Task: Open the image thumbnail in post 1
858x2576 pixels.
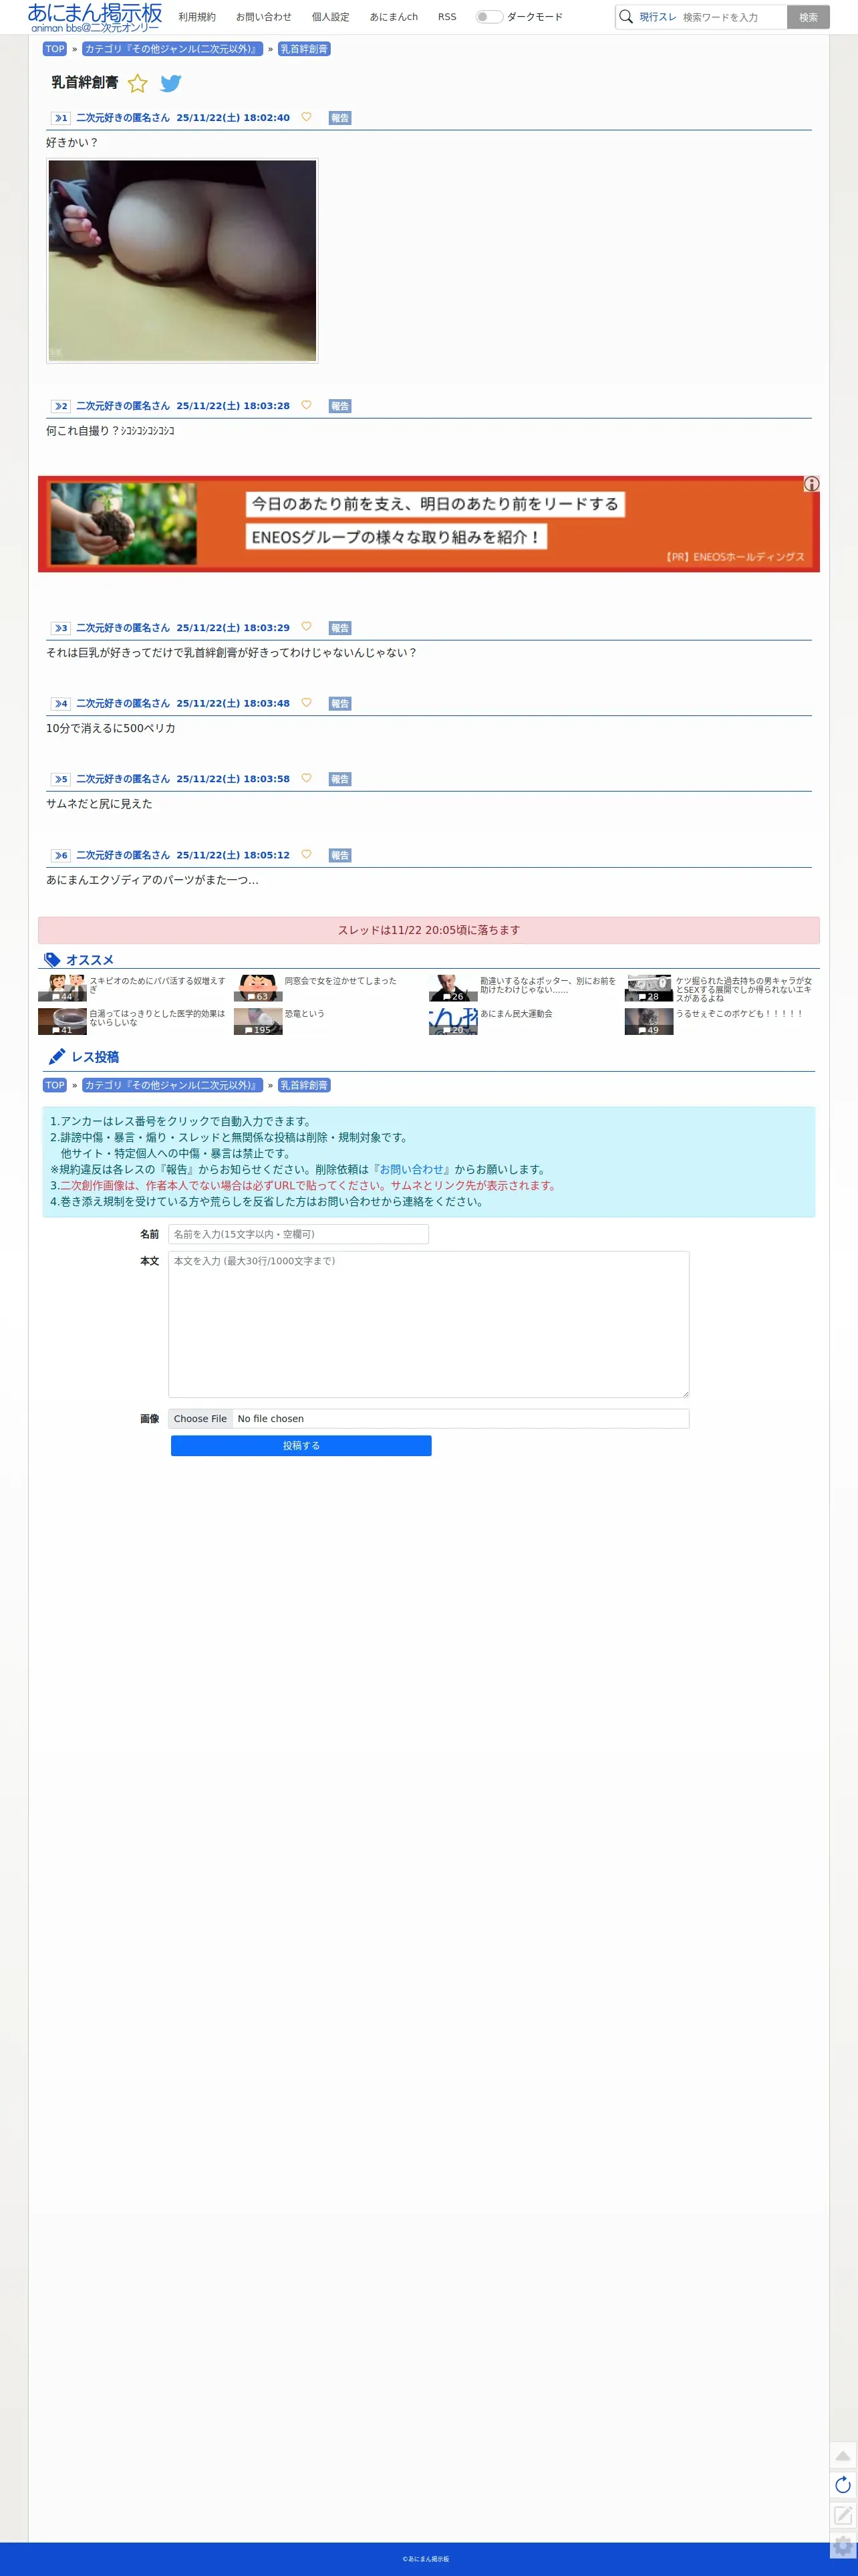Action: pos(182,260)
